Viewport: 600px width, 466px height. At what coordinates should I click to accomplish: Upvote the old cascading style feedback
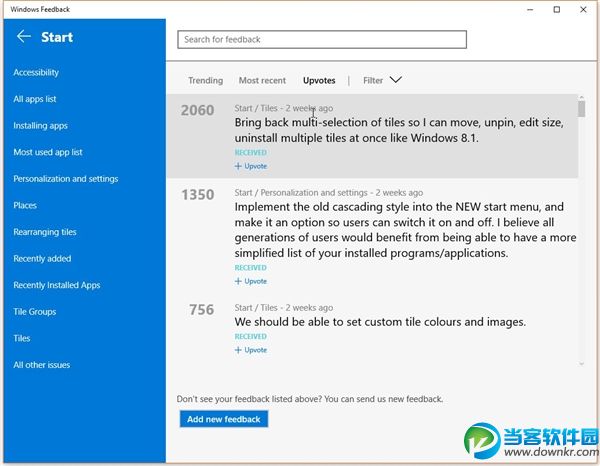251,281
